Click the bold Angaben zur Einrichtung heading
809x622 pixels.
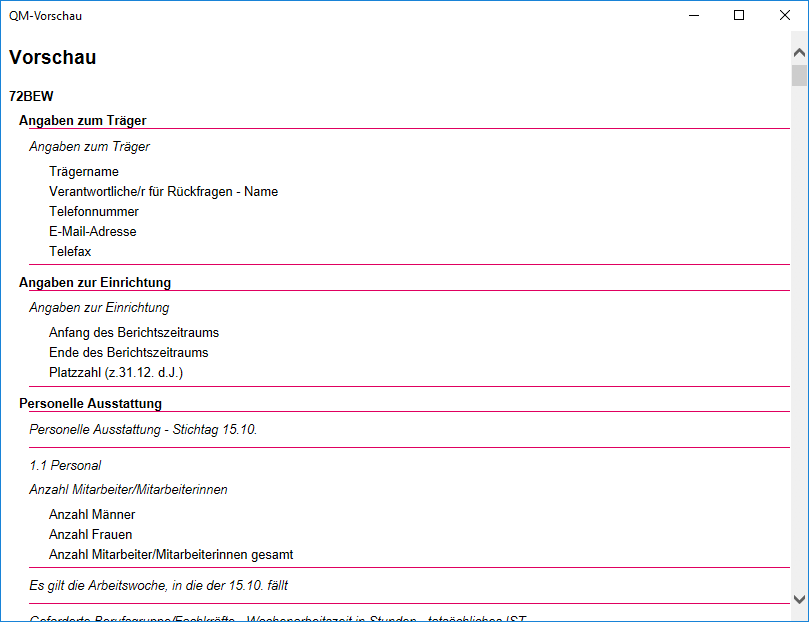pos(95,282)
